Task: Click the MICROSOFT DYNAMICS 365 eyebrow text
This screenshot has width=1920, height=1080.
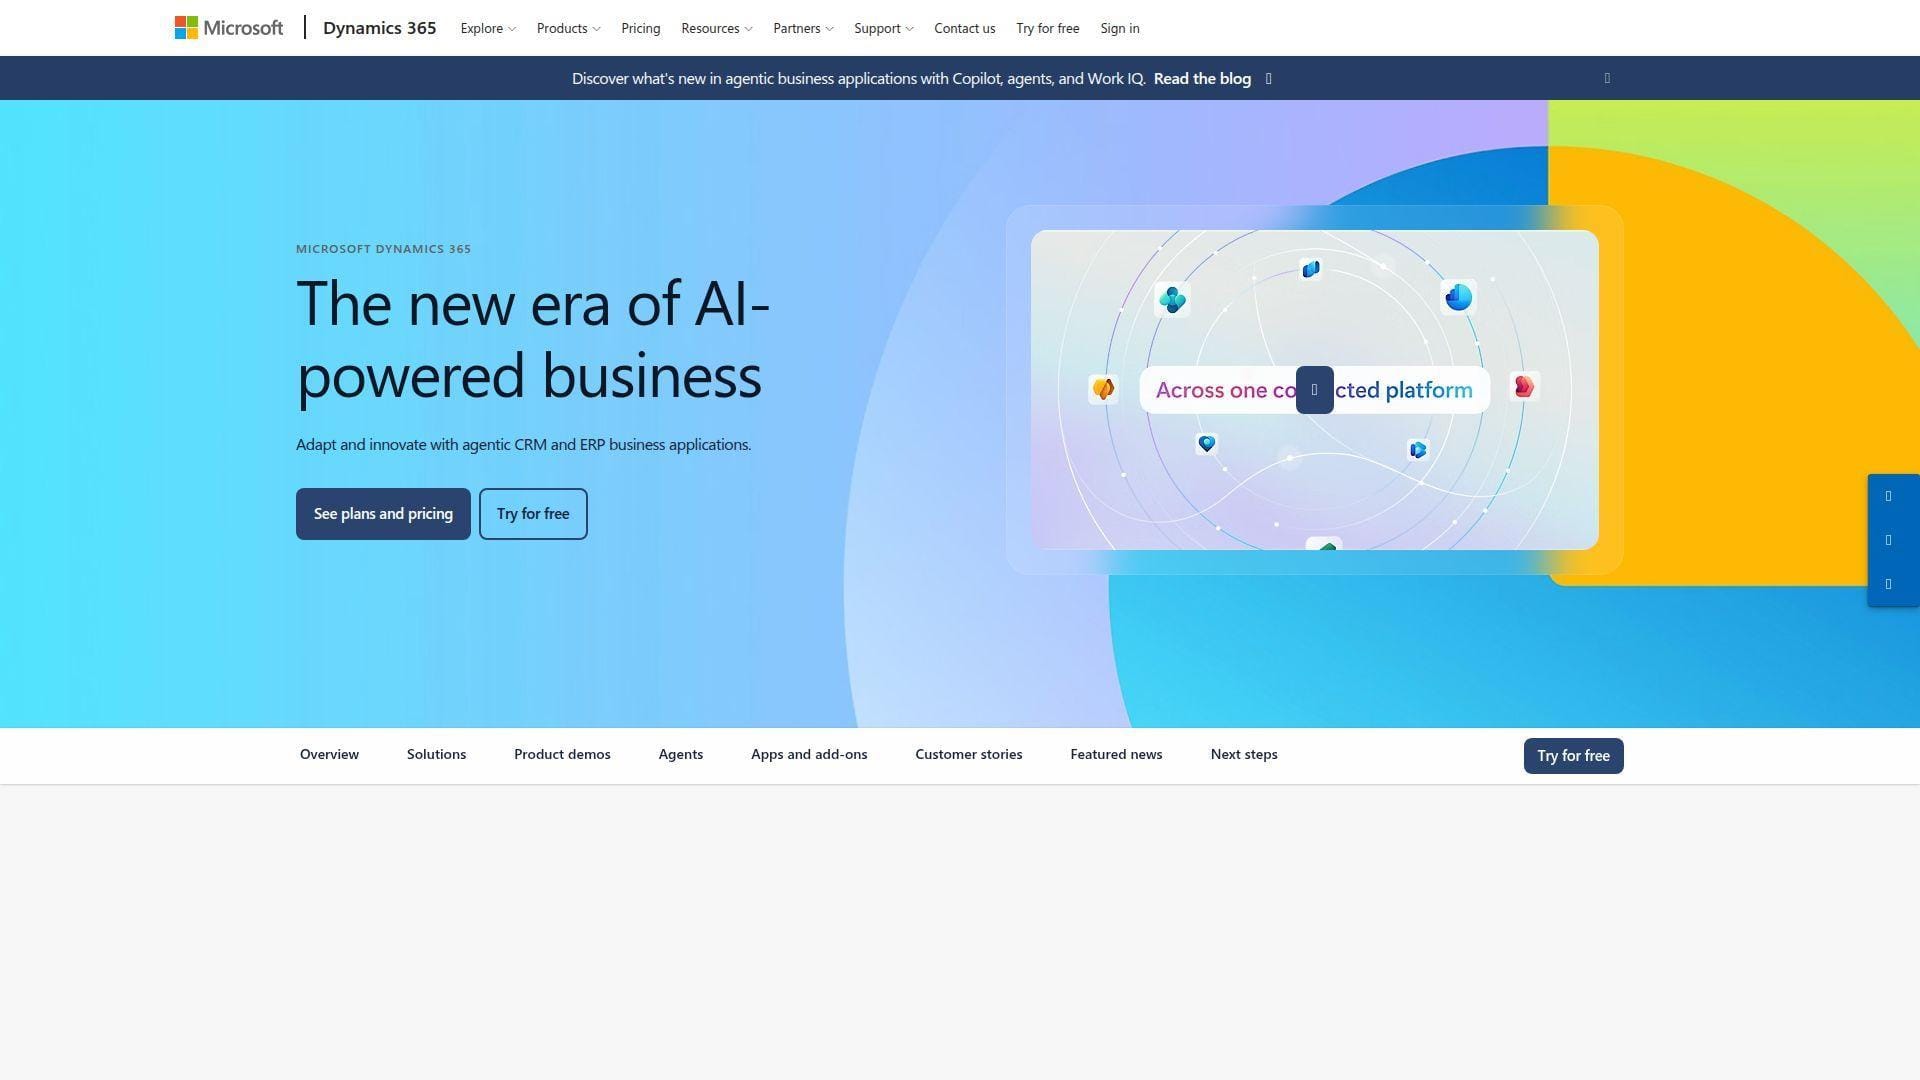Action: click(383, 249)
